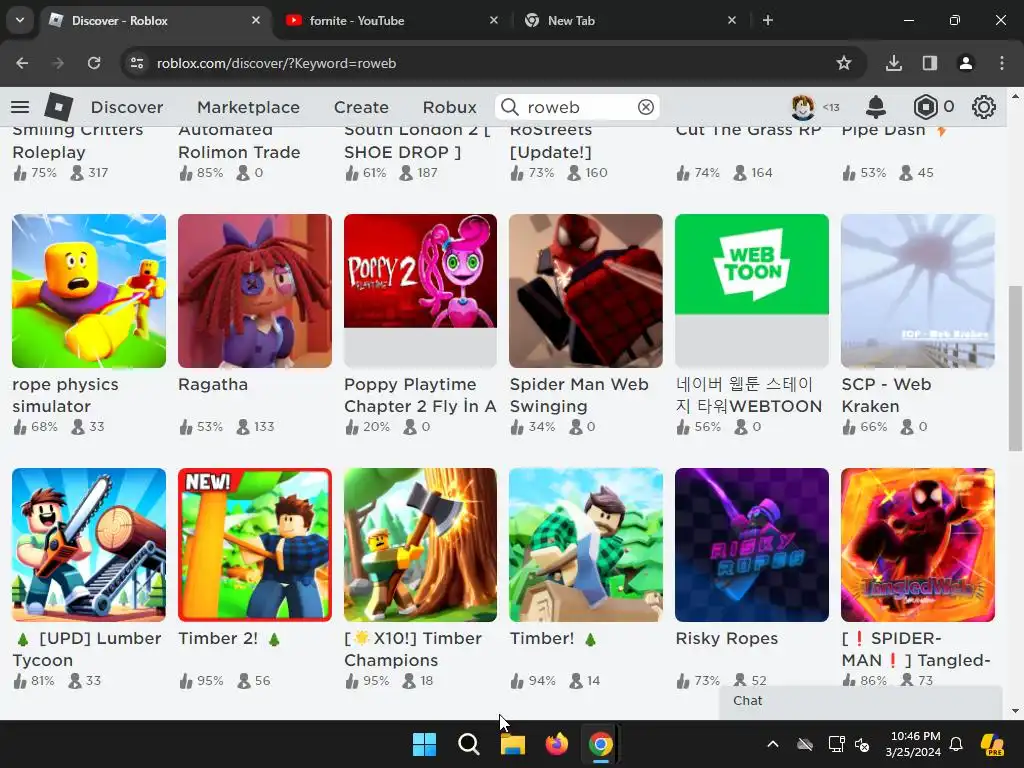Viewport: 1024px width, 768px height.
Task: Show hidden system tray icons
Action: [x=773, y=744]
